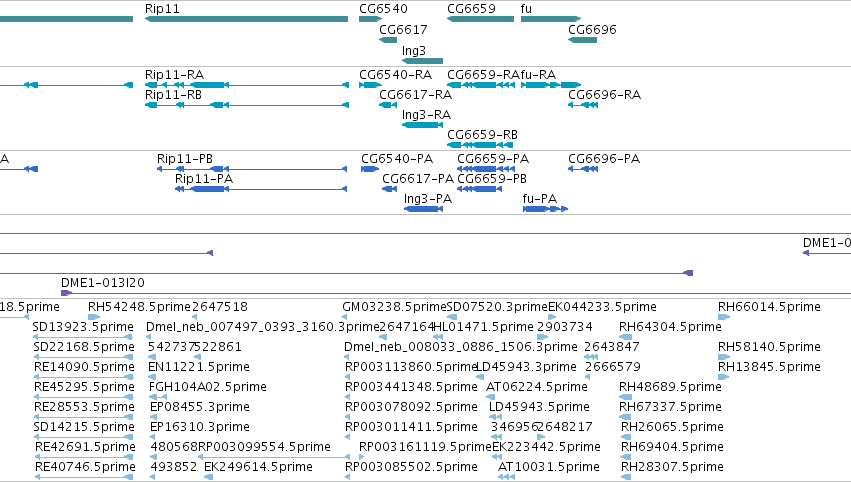
Task: Open the LD45943.3prime EST label
Action: [x=526, y=367]
